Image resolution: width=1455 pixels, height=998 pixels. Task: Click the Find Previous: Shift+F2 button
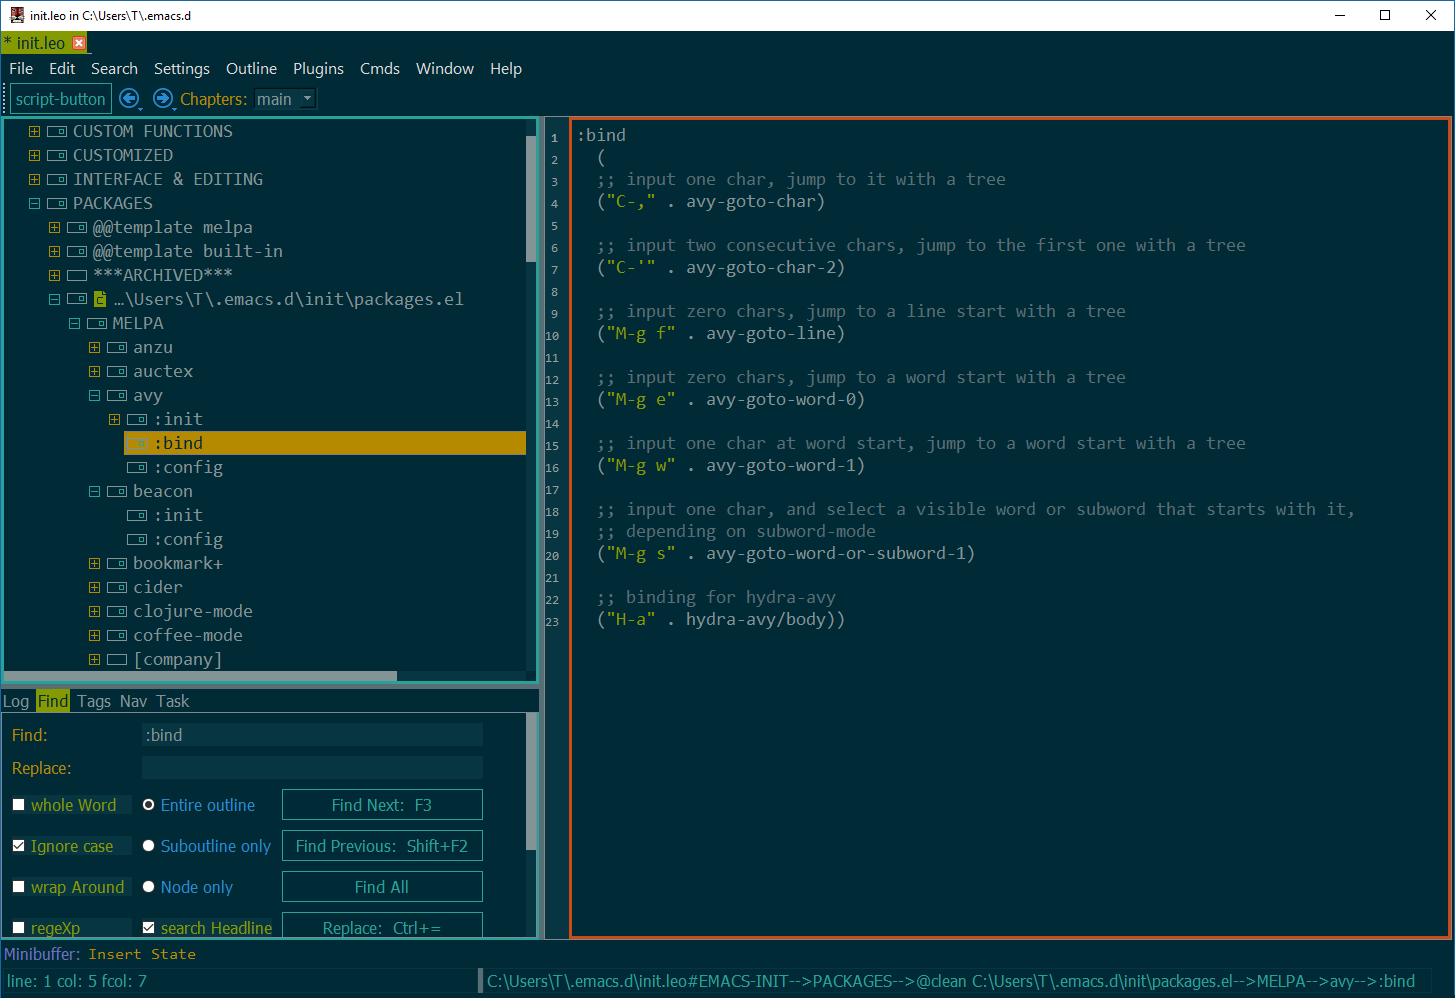[x=382, y=846]
